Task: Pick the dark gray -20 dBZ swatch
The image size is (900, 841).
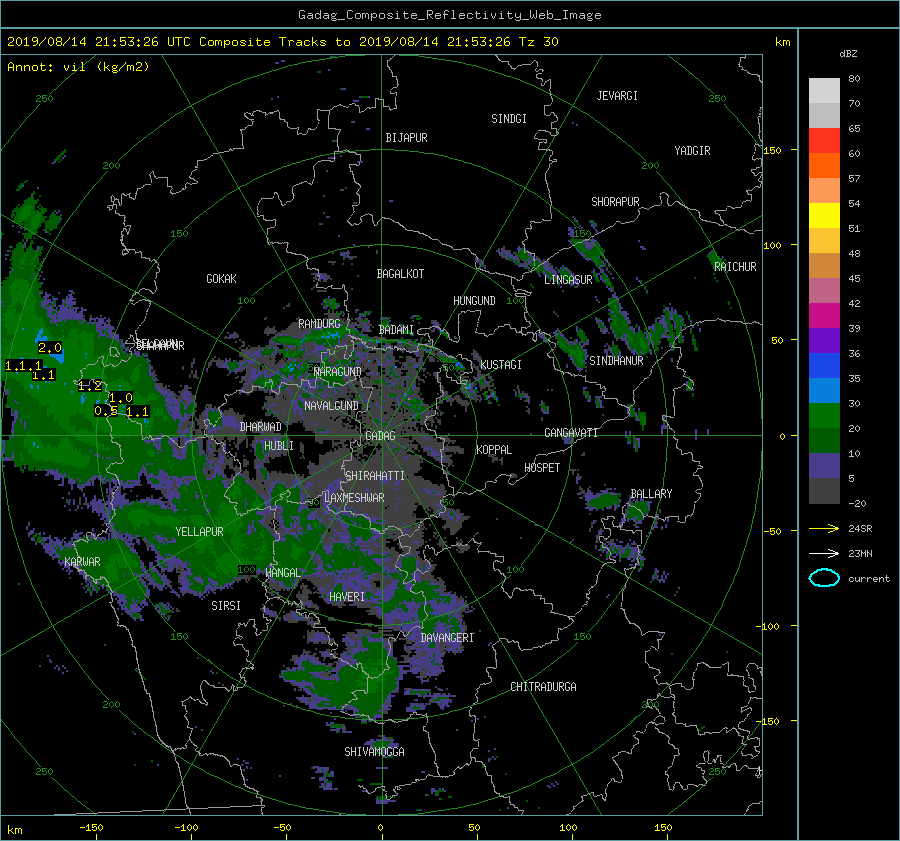Action: click(824, 490)
